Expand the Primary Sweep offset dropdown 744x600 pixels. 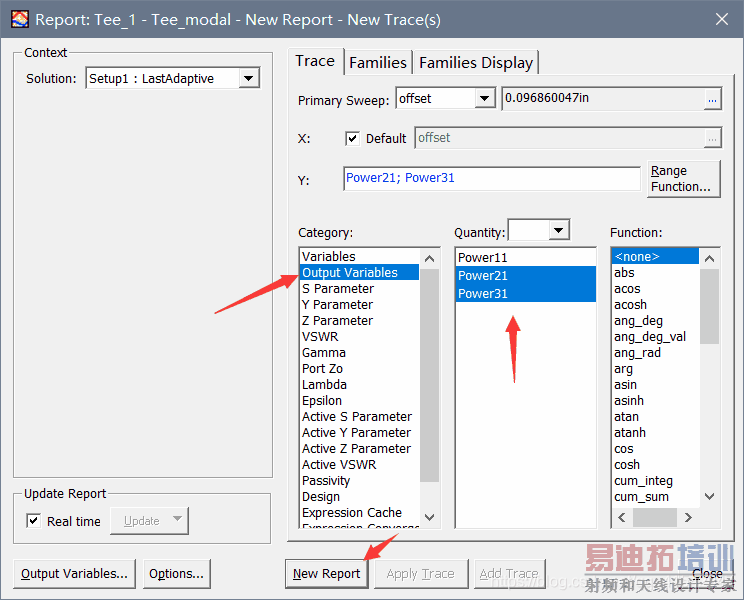(485, 99)
